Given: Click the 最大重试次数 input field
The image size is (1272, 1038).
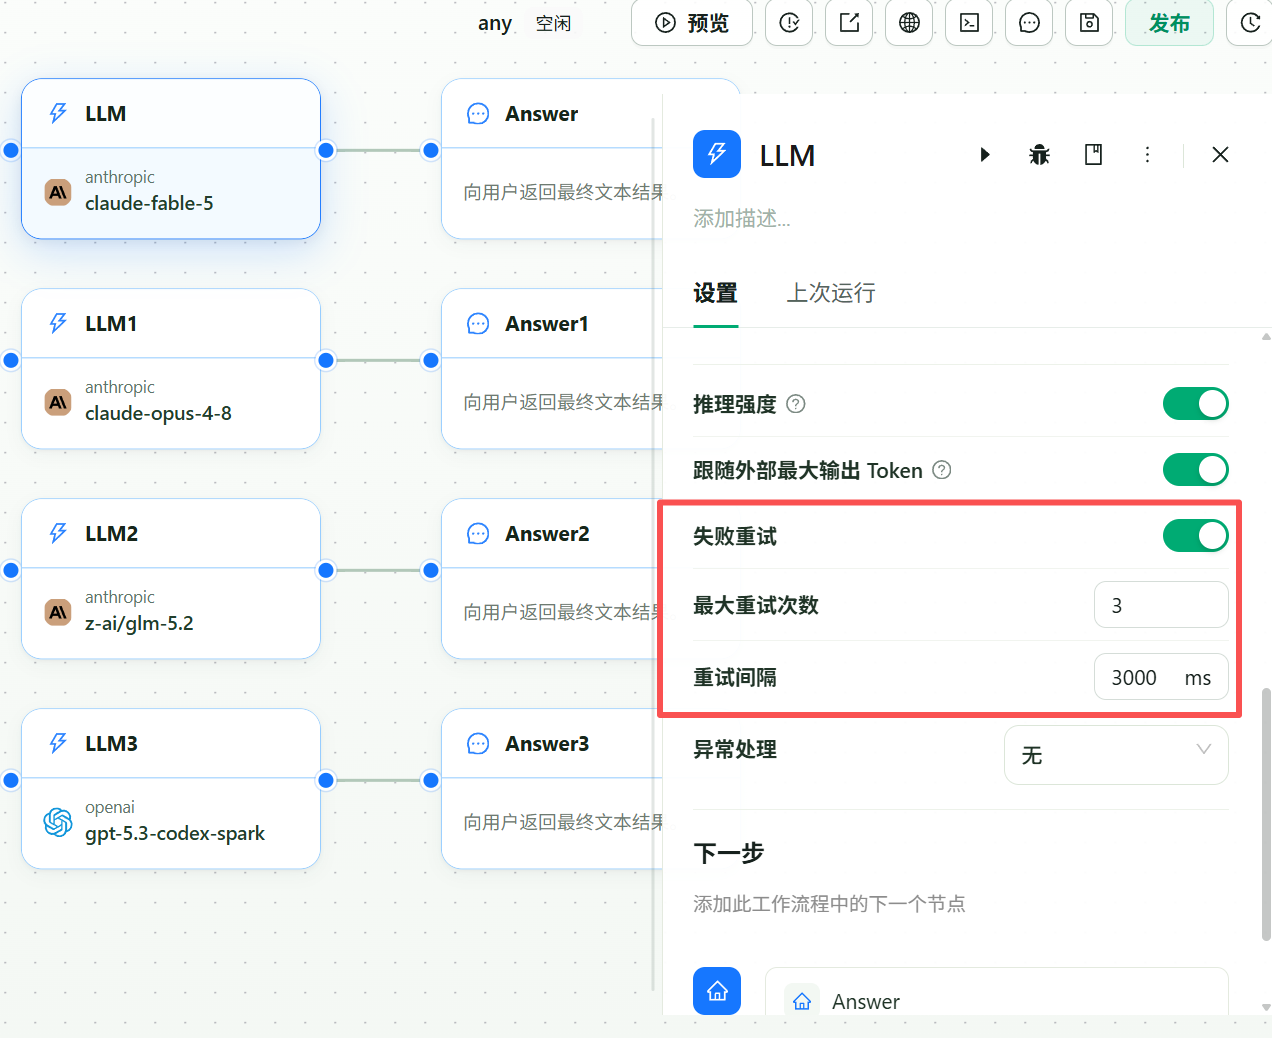Looking at the screenshot, I should coord(1161,605).
